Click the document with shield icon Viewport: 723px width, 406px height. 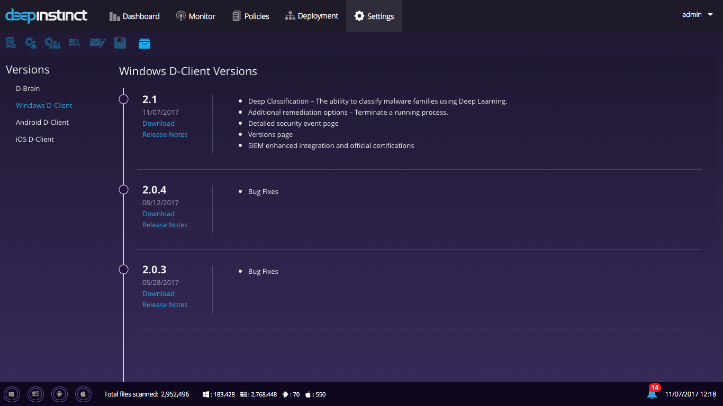[x=11, y=43]
